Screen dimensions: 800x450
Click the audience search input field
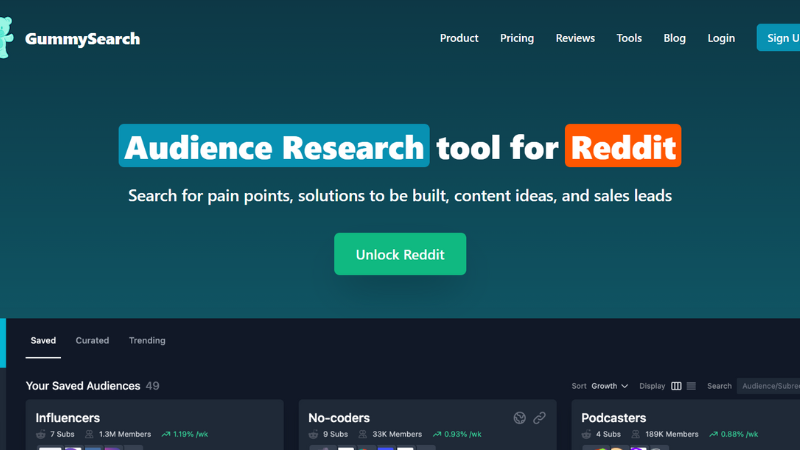click(x=768, y=386)
